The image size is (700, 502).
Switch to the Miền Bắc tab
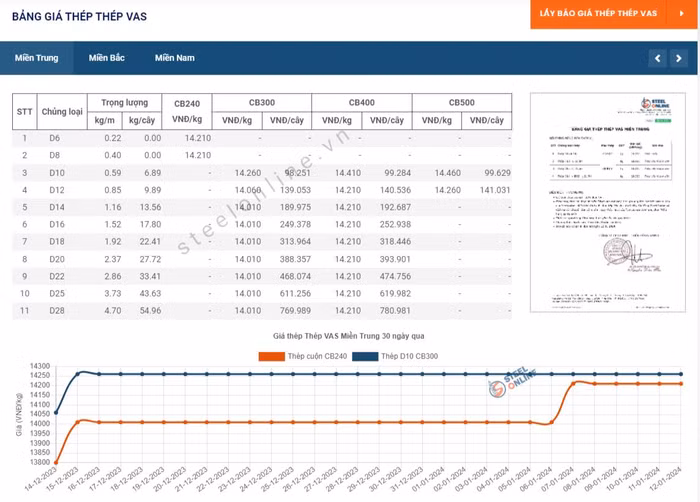point(106,58)
